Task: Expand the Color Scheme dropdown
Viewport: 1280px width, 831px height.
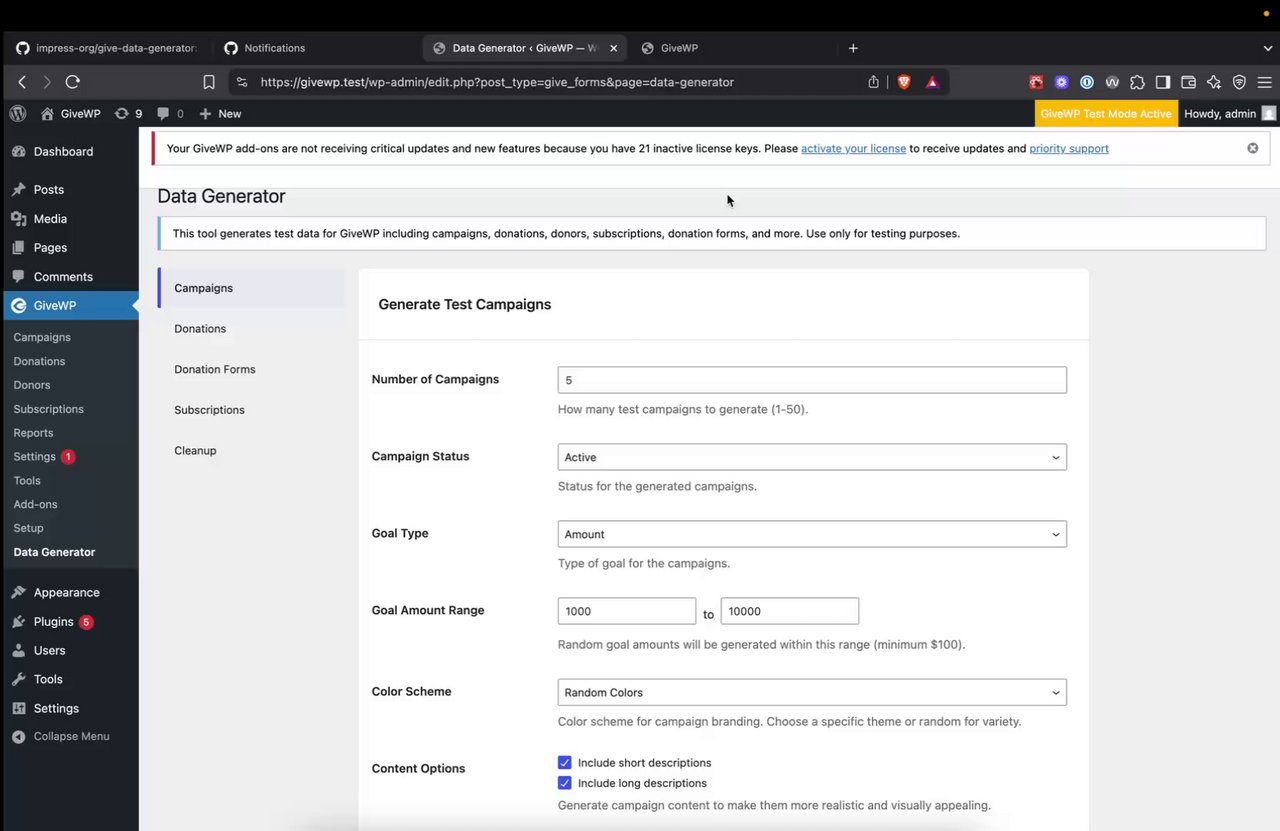Action: pyautogui.click(x=811, y=692)
